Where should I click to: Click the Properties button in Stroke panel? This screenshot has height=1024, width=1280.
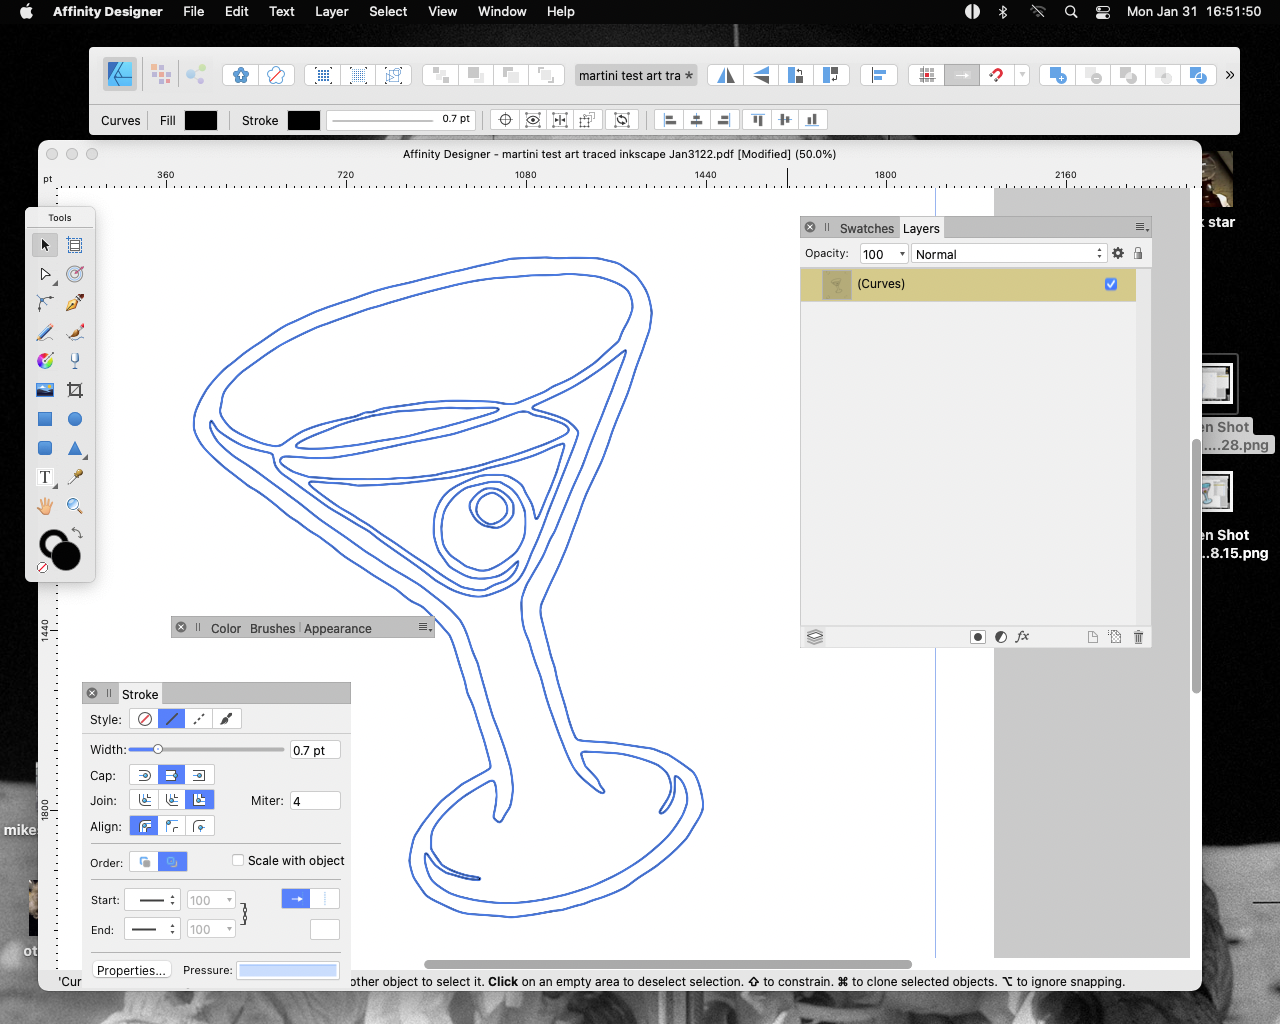131,969
